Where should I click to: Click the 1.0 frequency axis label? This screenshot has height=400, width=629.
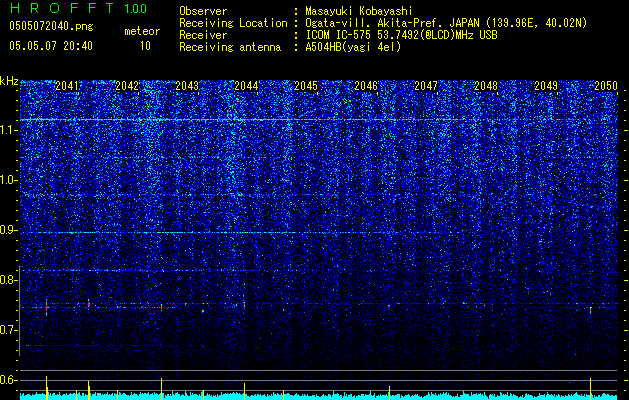9,180
